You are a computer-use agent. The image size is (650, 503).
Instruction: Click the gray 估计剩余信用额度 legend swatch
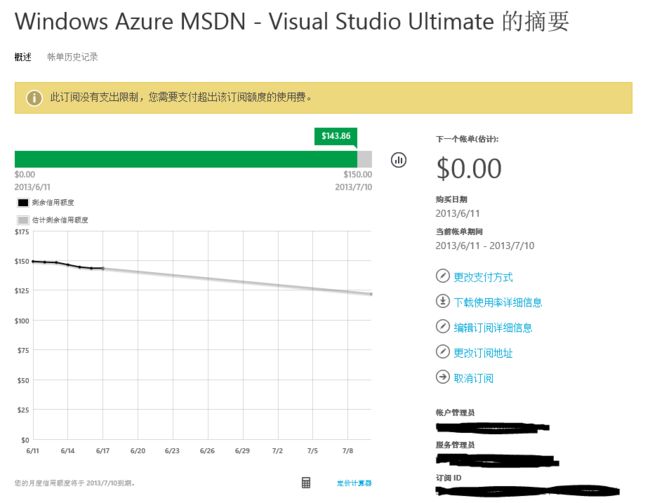[x=23, y=220]
